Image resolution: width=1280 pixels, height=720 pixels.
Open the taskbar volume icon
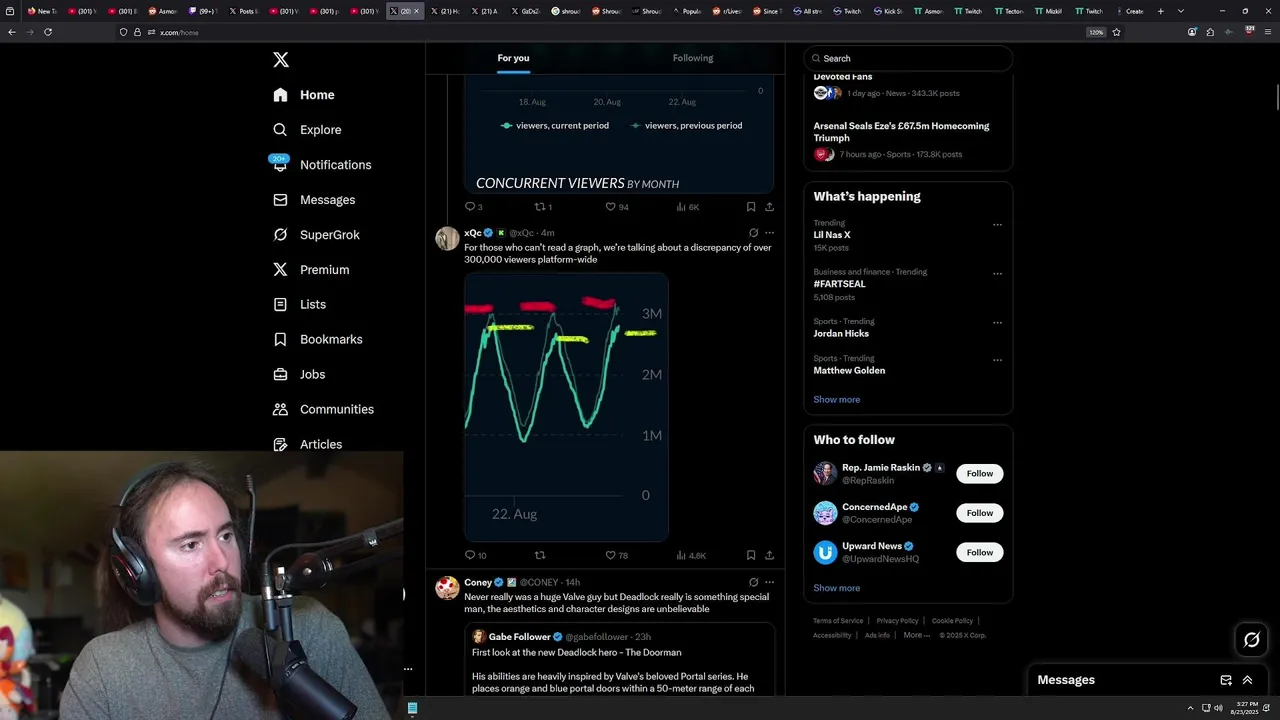point(1218,708)
